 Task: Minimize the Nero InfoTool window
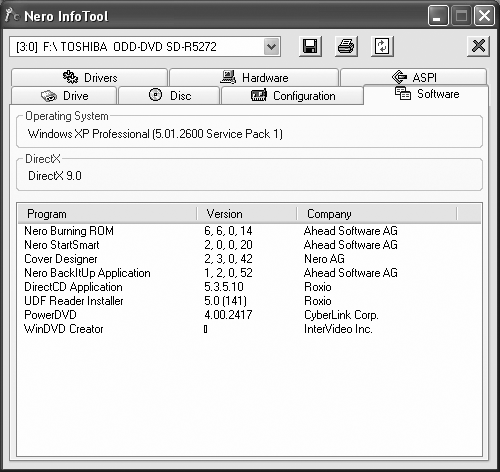[438, 16]
